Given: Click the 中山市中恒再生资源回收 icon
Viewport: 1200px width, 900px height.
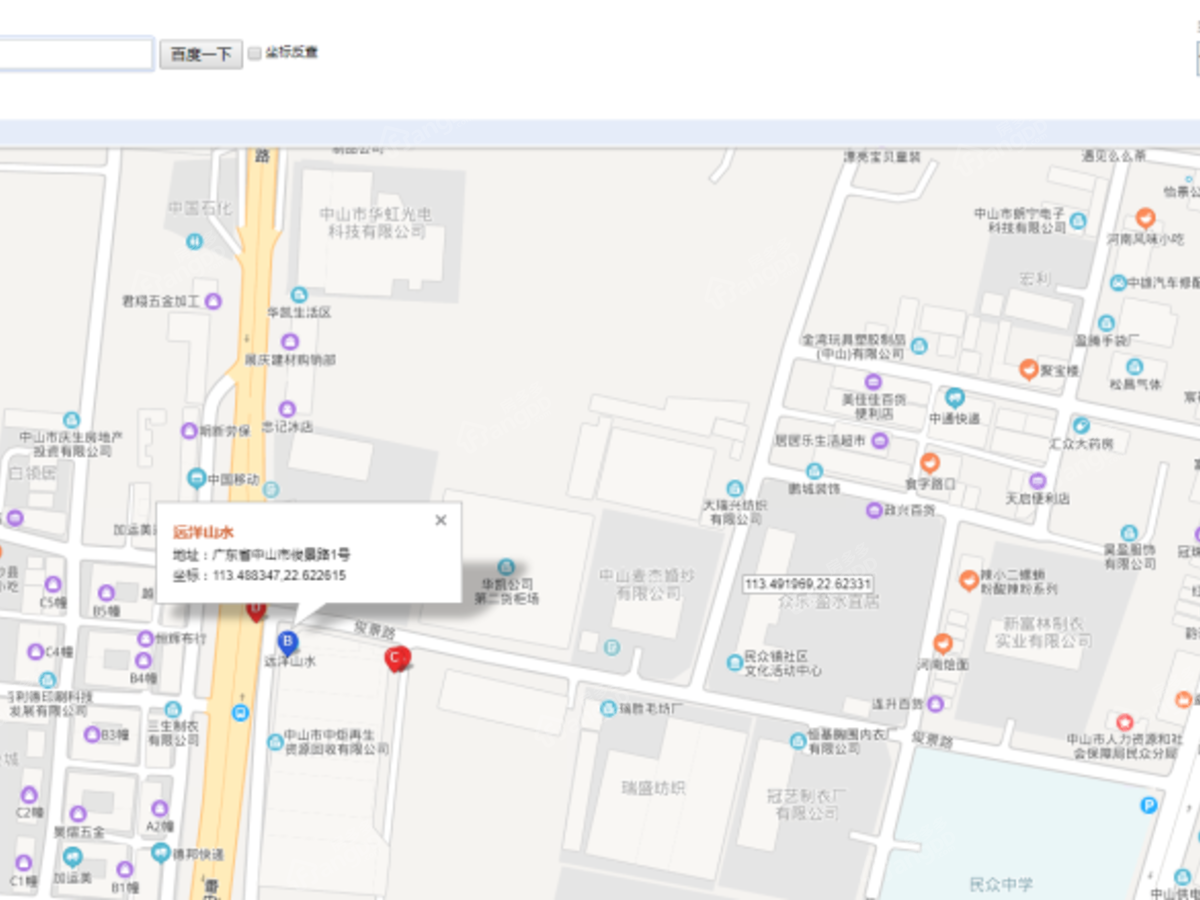Looking at the screenshot, I should [x=275, y=741].
